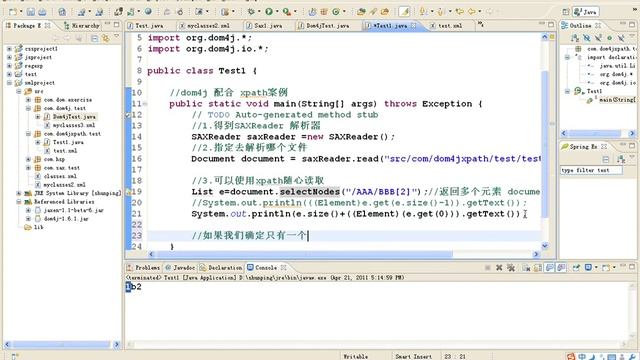Expand the jsproject project node
Screen dimensions: 640x360
tap(9, 57)
